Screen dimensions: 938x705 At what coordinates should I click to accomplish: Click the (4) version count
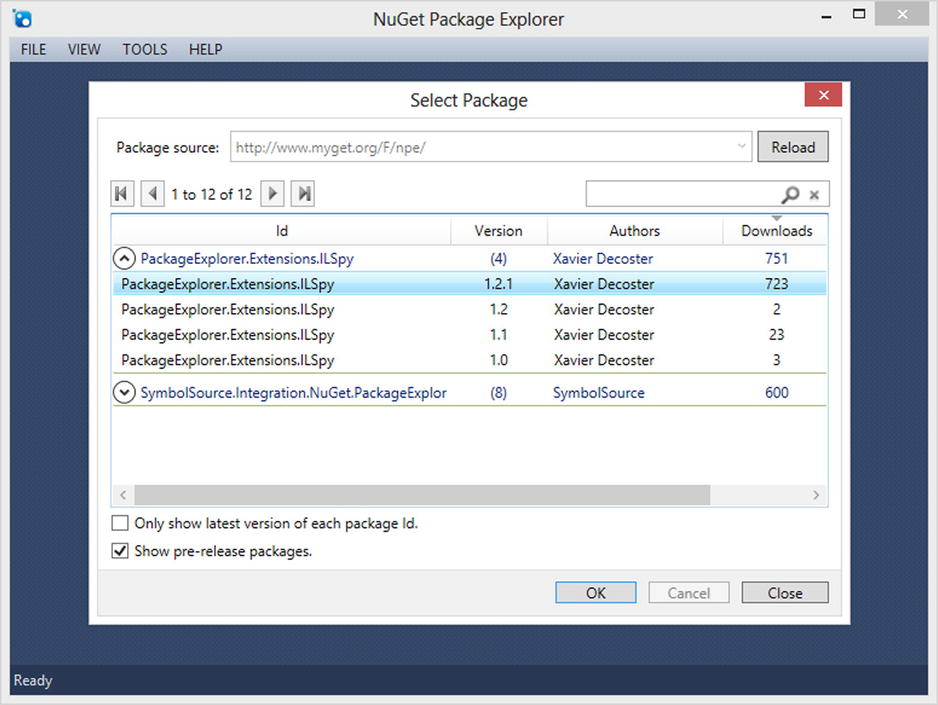click(498, 258)
